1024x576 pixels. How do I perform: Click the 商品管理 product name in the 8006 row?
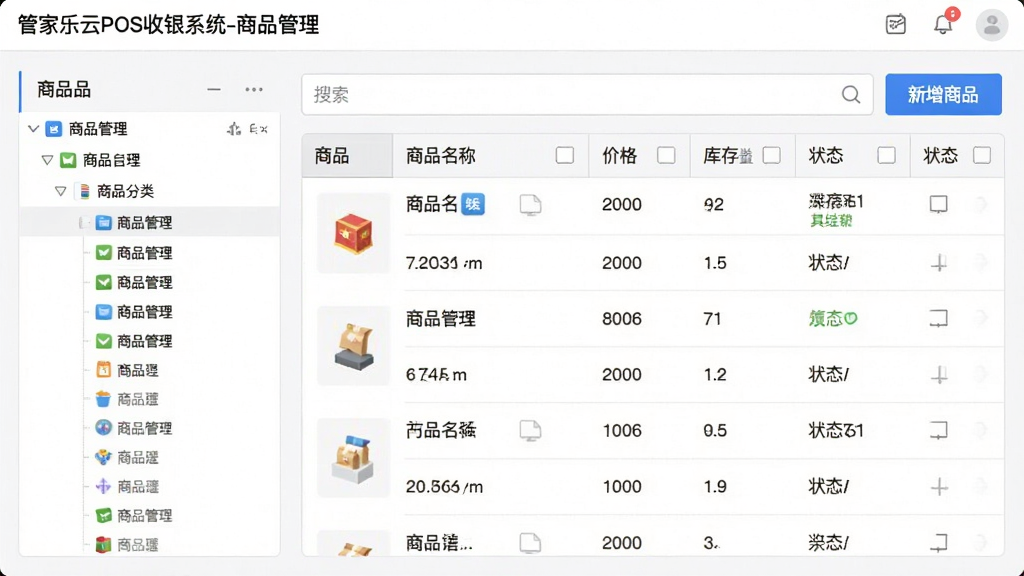coord(441,319)
